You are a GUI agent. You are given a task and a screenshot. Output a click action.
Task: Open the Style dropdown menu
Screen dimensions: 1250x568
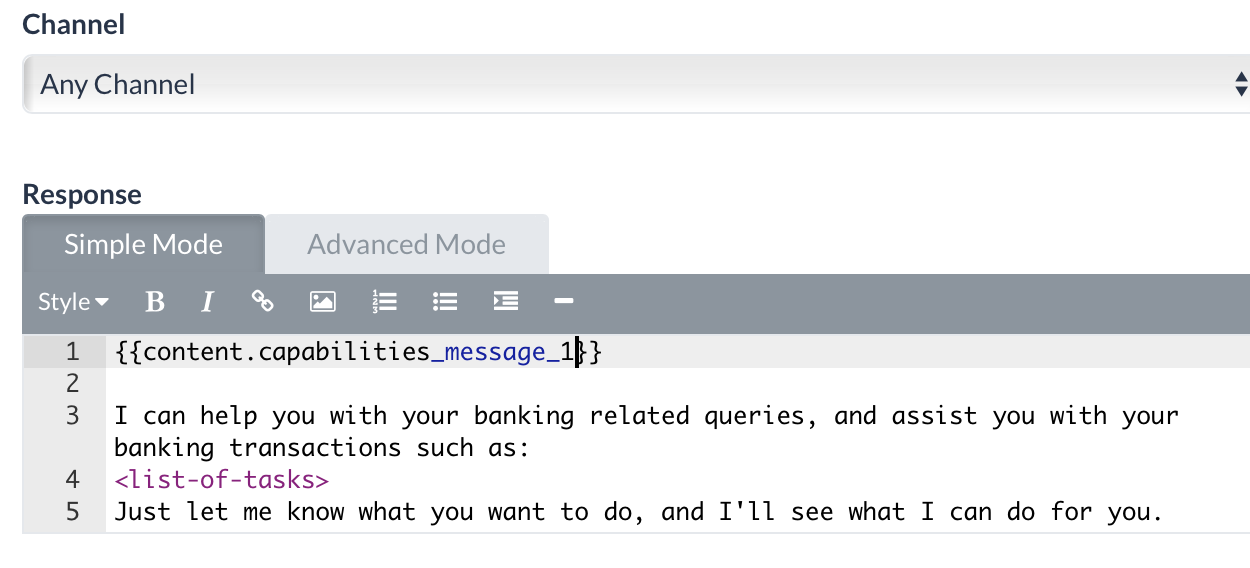click(x=74, y=301)
